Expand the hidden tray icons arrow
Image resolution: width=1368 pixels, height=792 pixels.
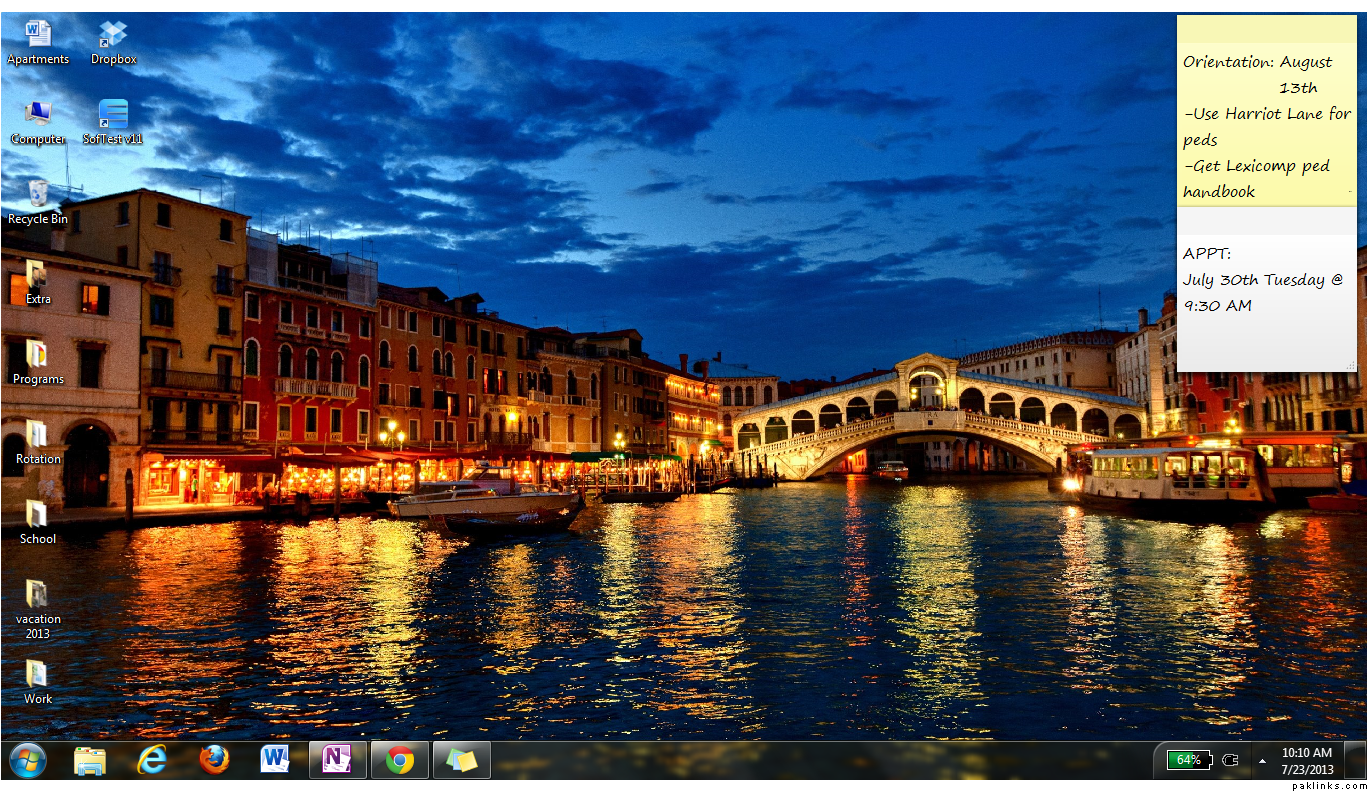coord(1262,761)
